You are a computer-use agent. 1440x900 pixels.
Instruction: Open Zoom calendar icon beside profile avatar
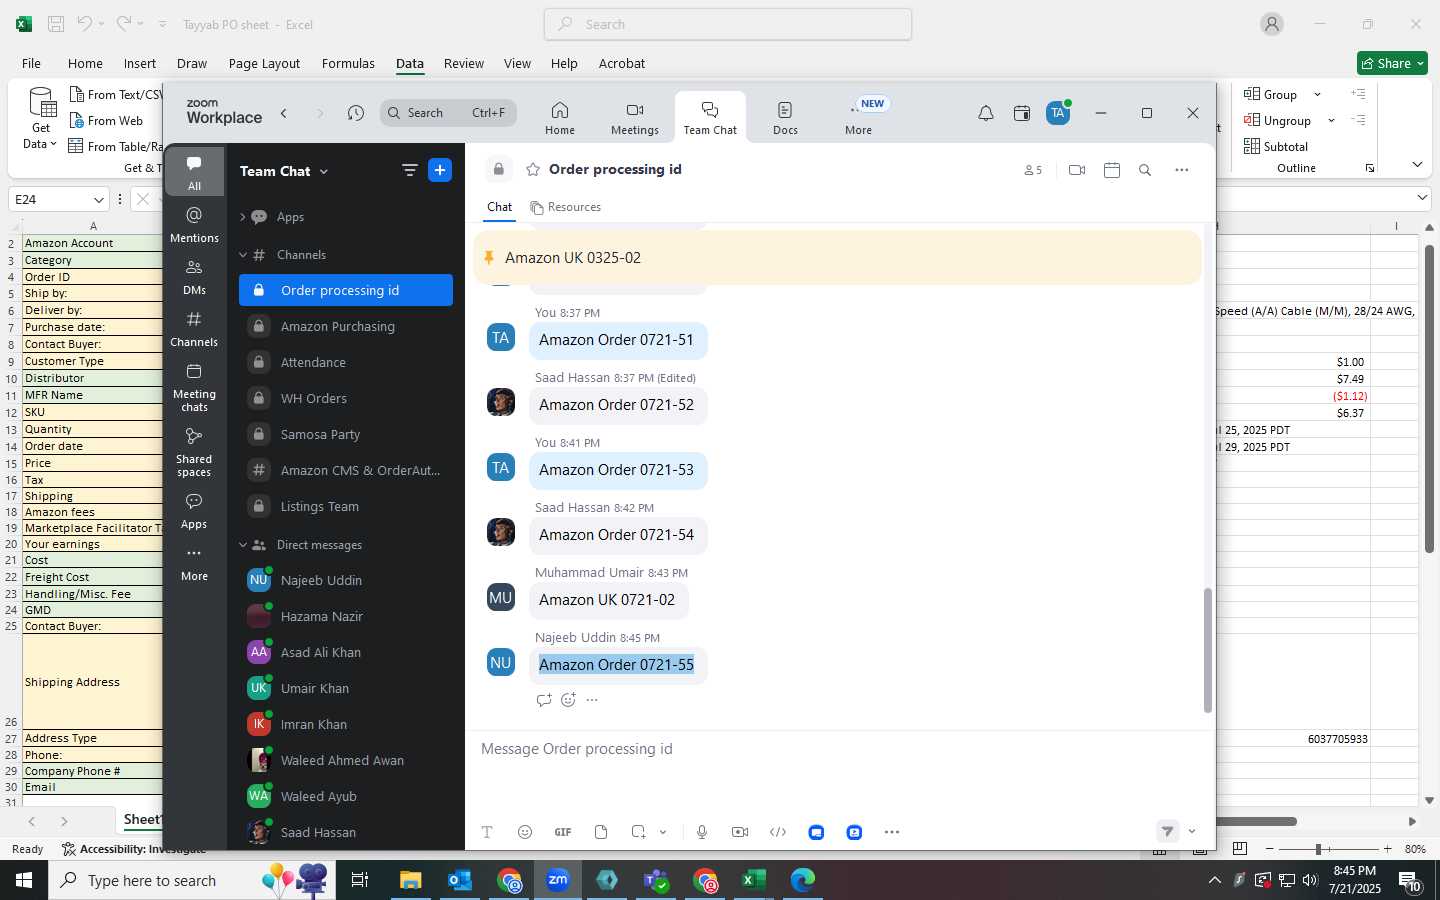point(1022,113)
